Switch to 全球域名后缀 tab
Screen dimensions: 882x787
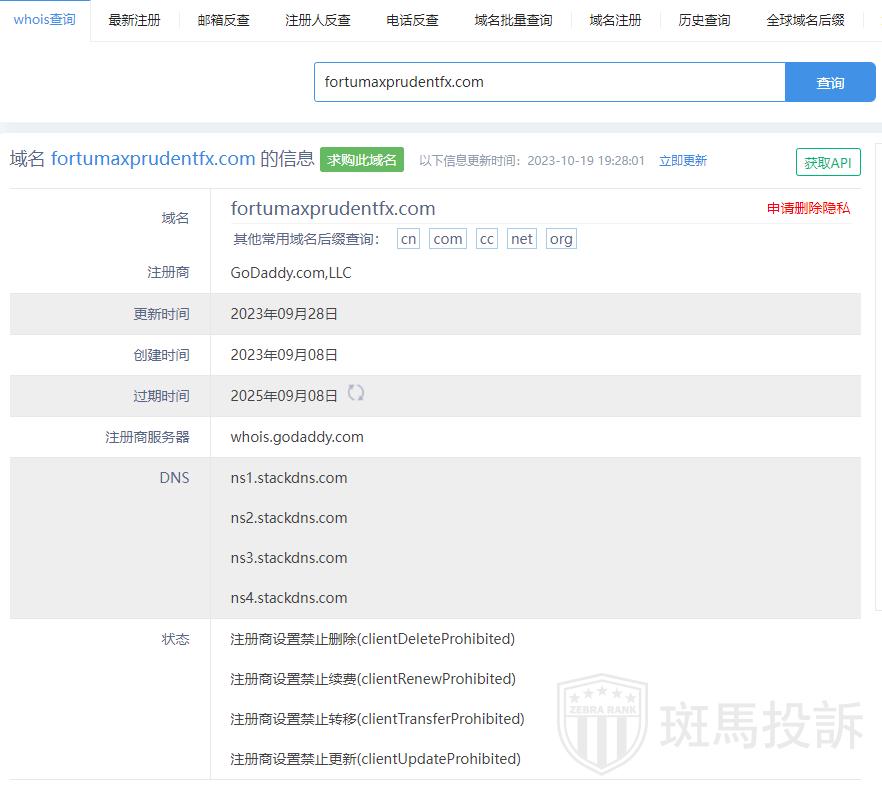805,20
